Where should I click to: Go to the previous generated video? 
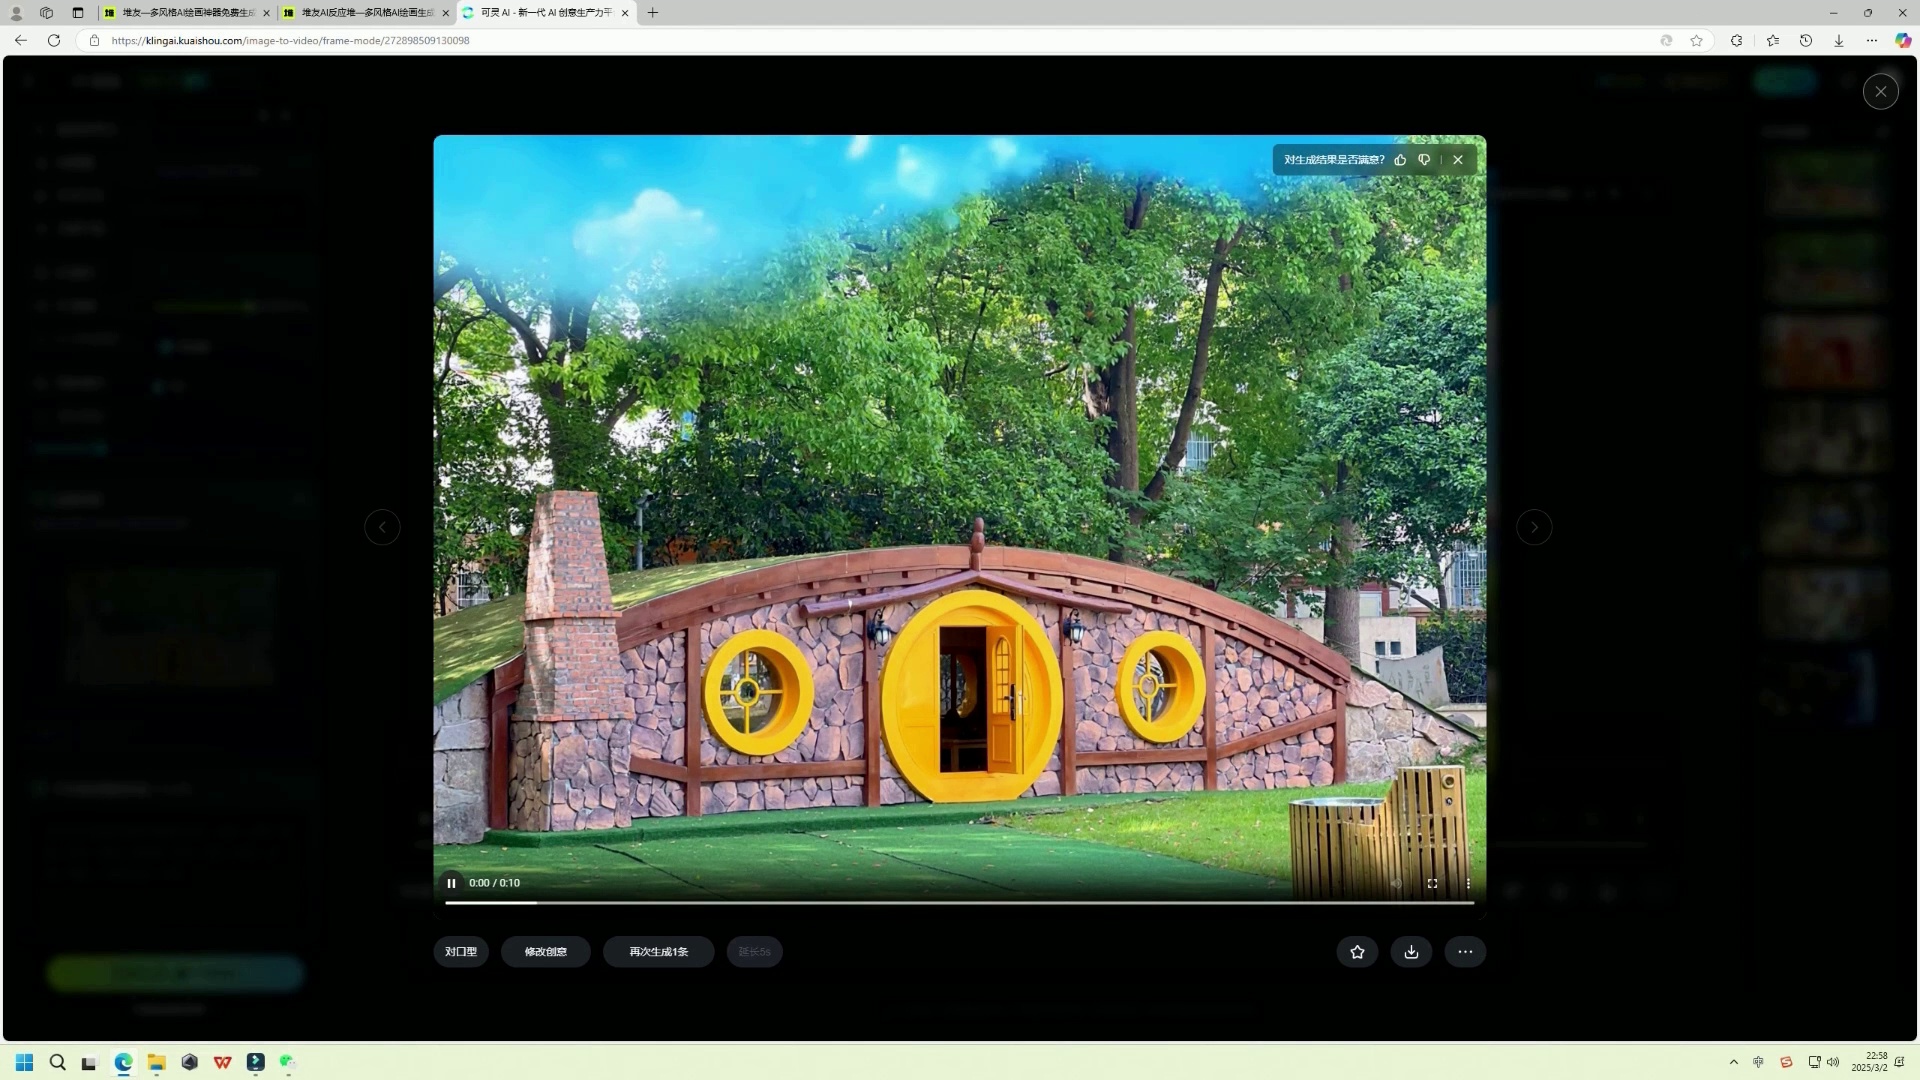382,527
